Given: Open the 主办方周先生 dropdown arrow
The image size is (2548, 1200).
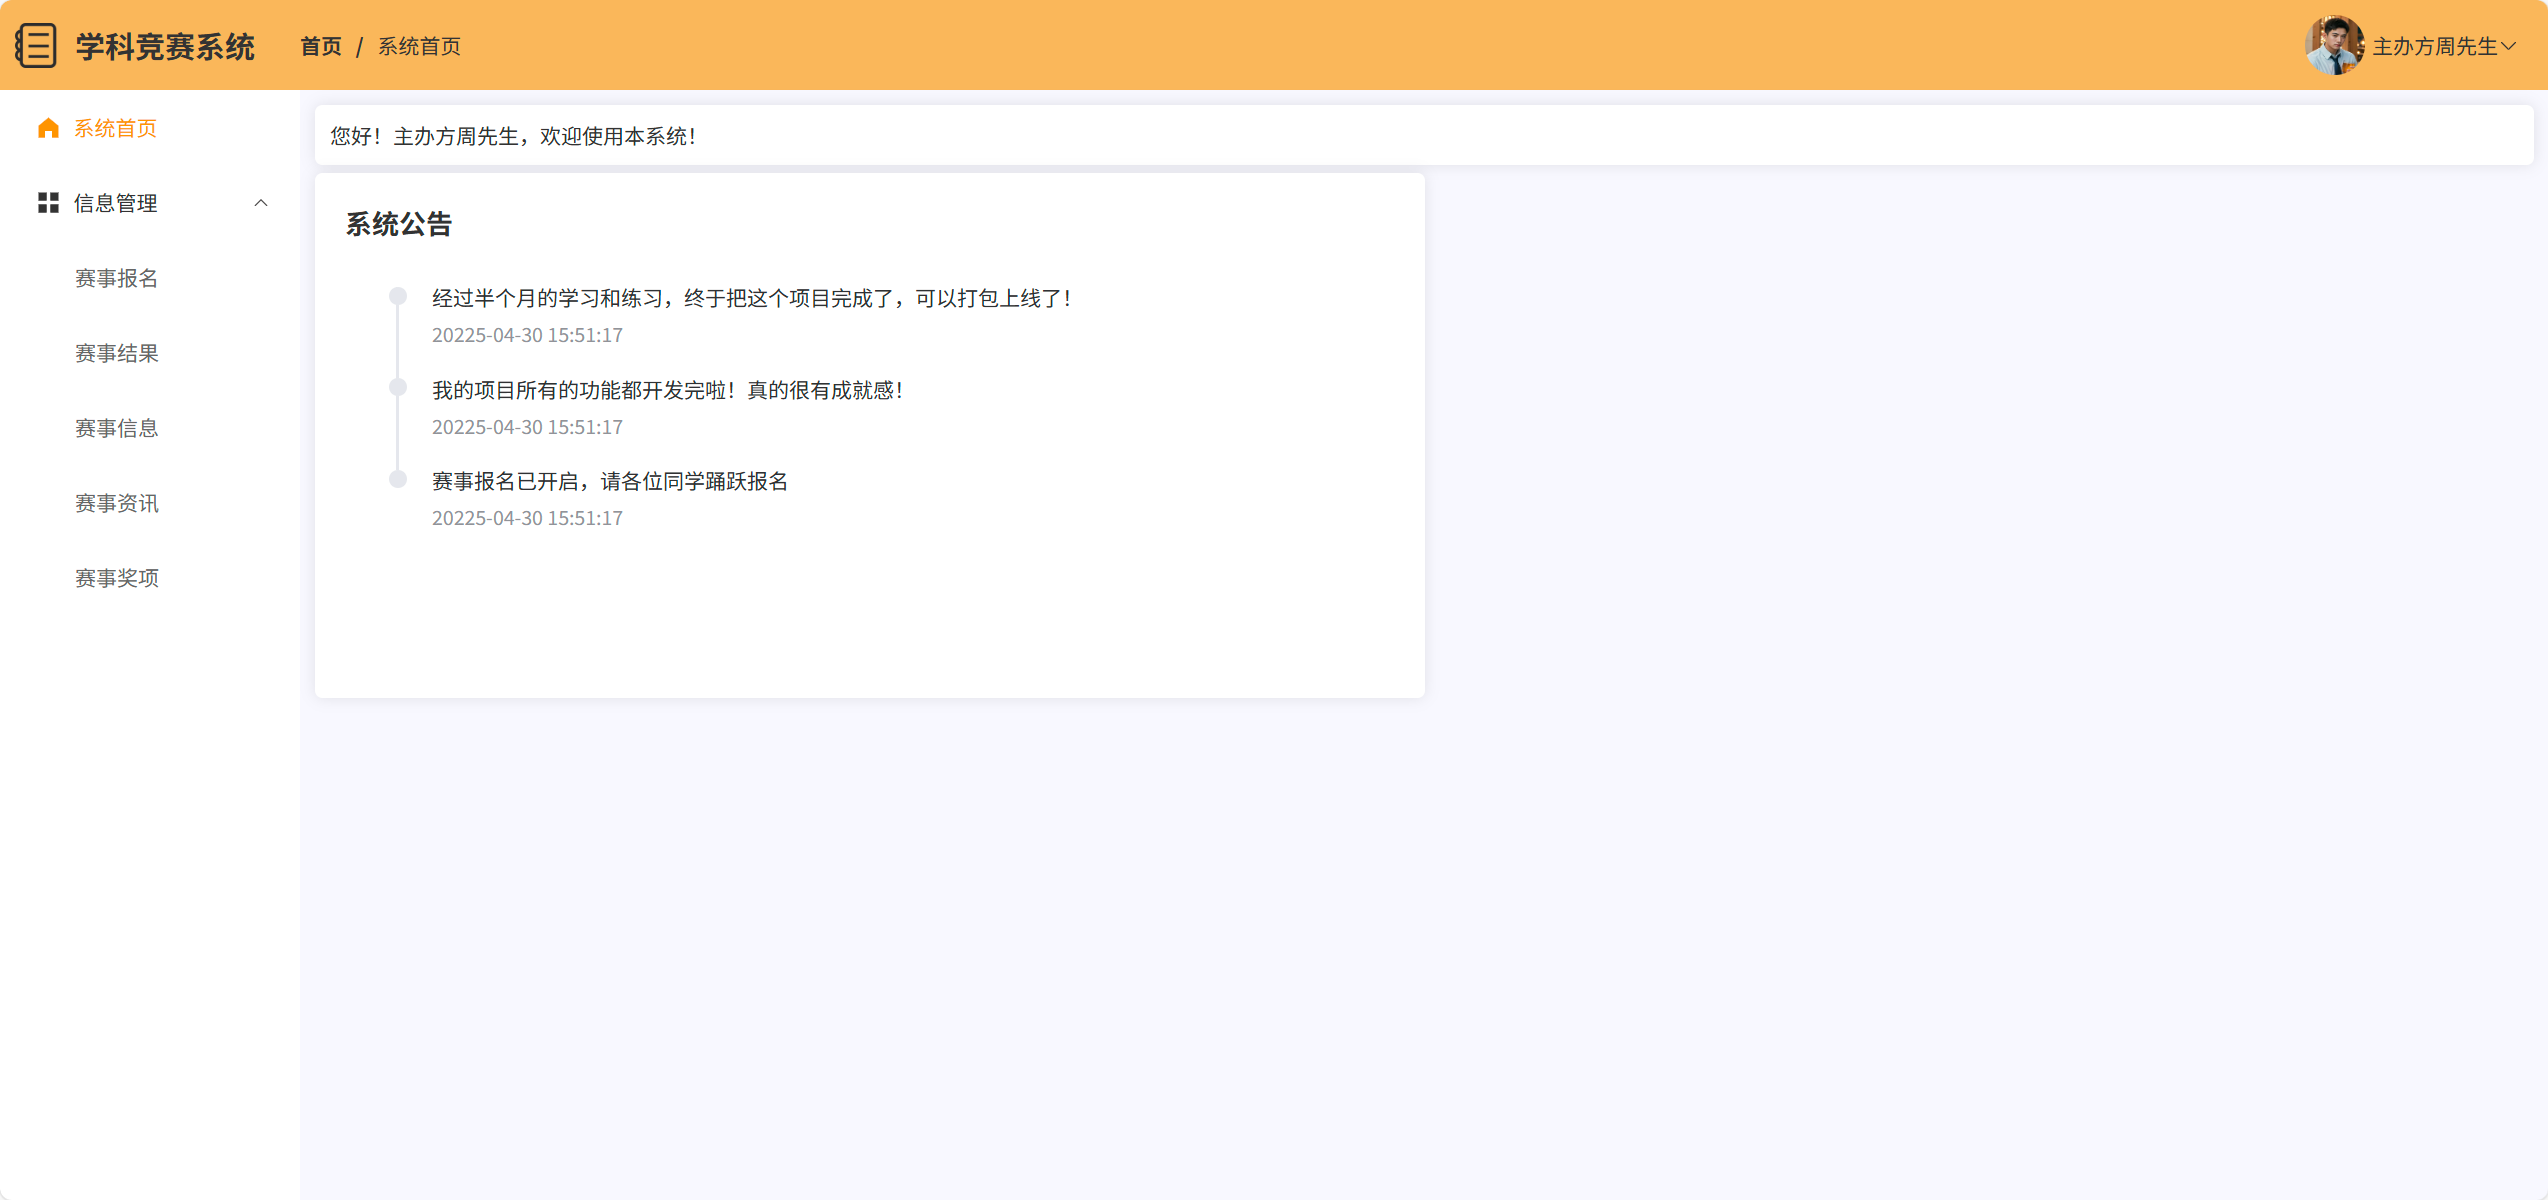Looking at the screenshot, I should click(x=2508, y=46).
